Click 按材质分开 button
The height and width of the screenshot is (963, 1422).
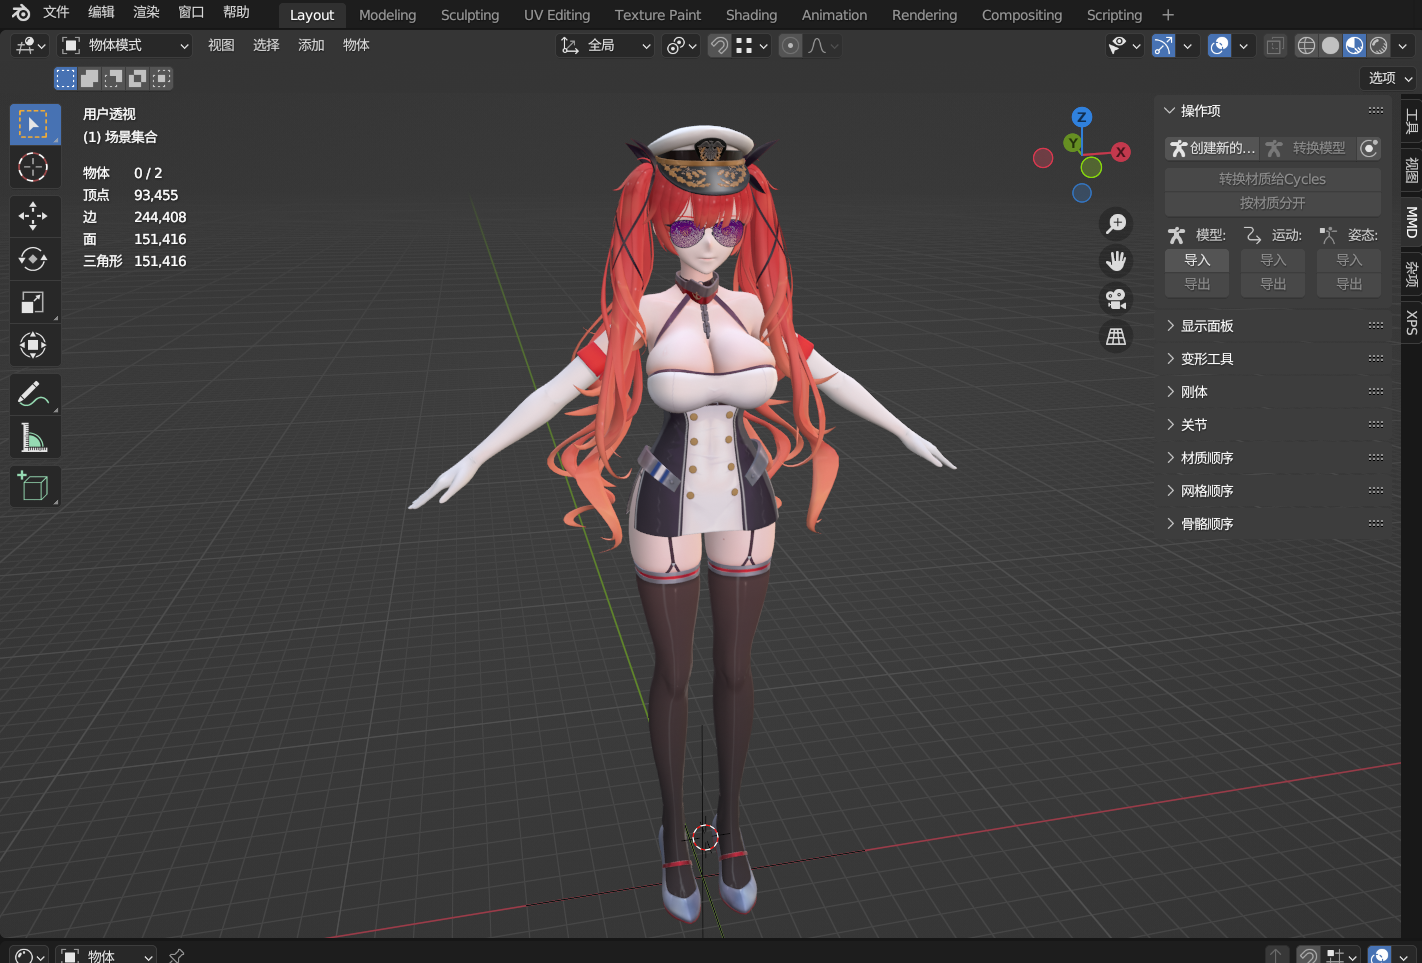1273,203
